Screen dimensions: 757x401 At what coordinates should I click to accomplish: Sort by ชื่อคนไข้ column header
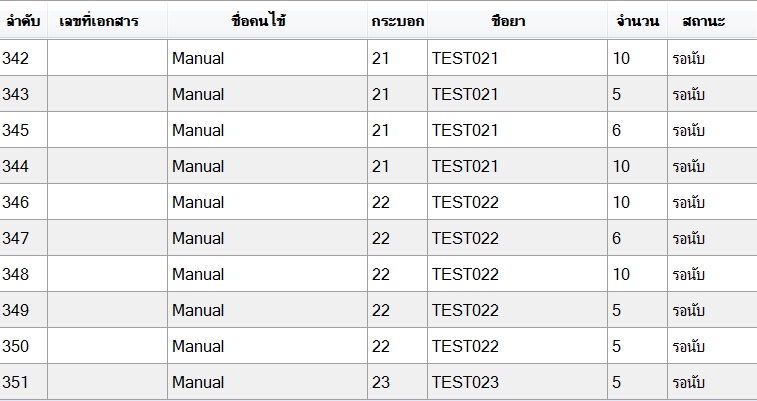click(x=258, y=21)
